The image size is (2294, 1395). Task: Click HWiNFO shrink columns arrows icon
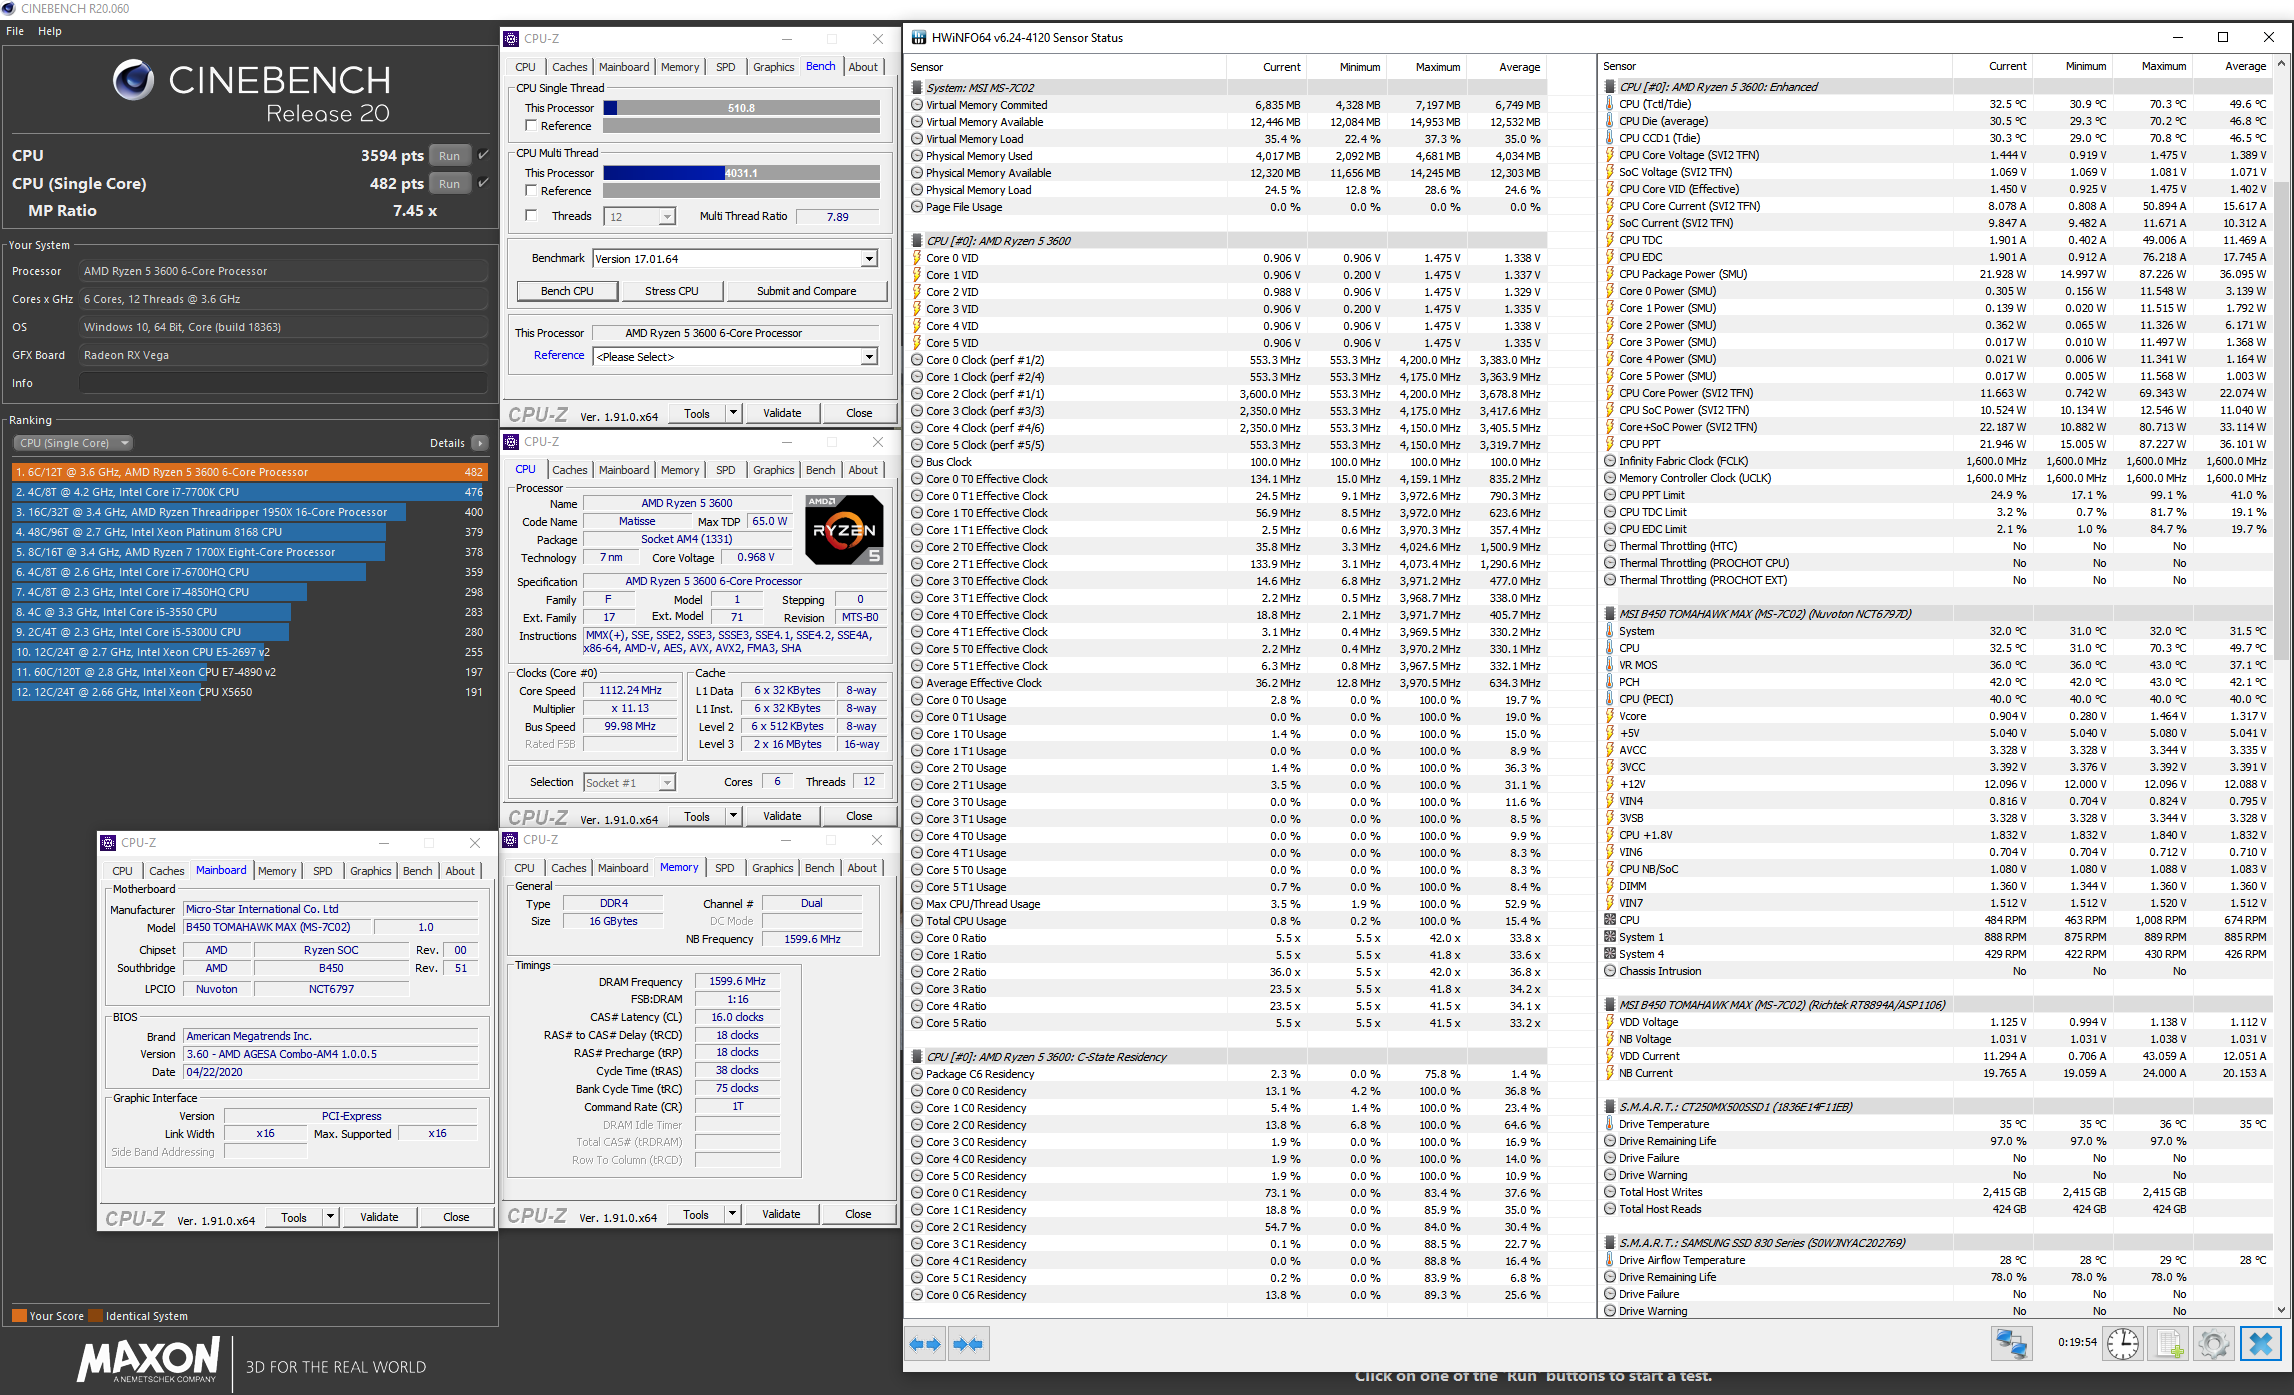pyautogui.click(x=968, y=1344)
